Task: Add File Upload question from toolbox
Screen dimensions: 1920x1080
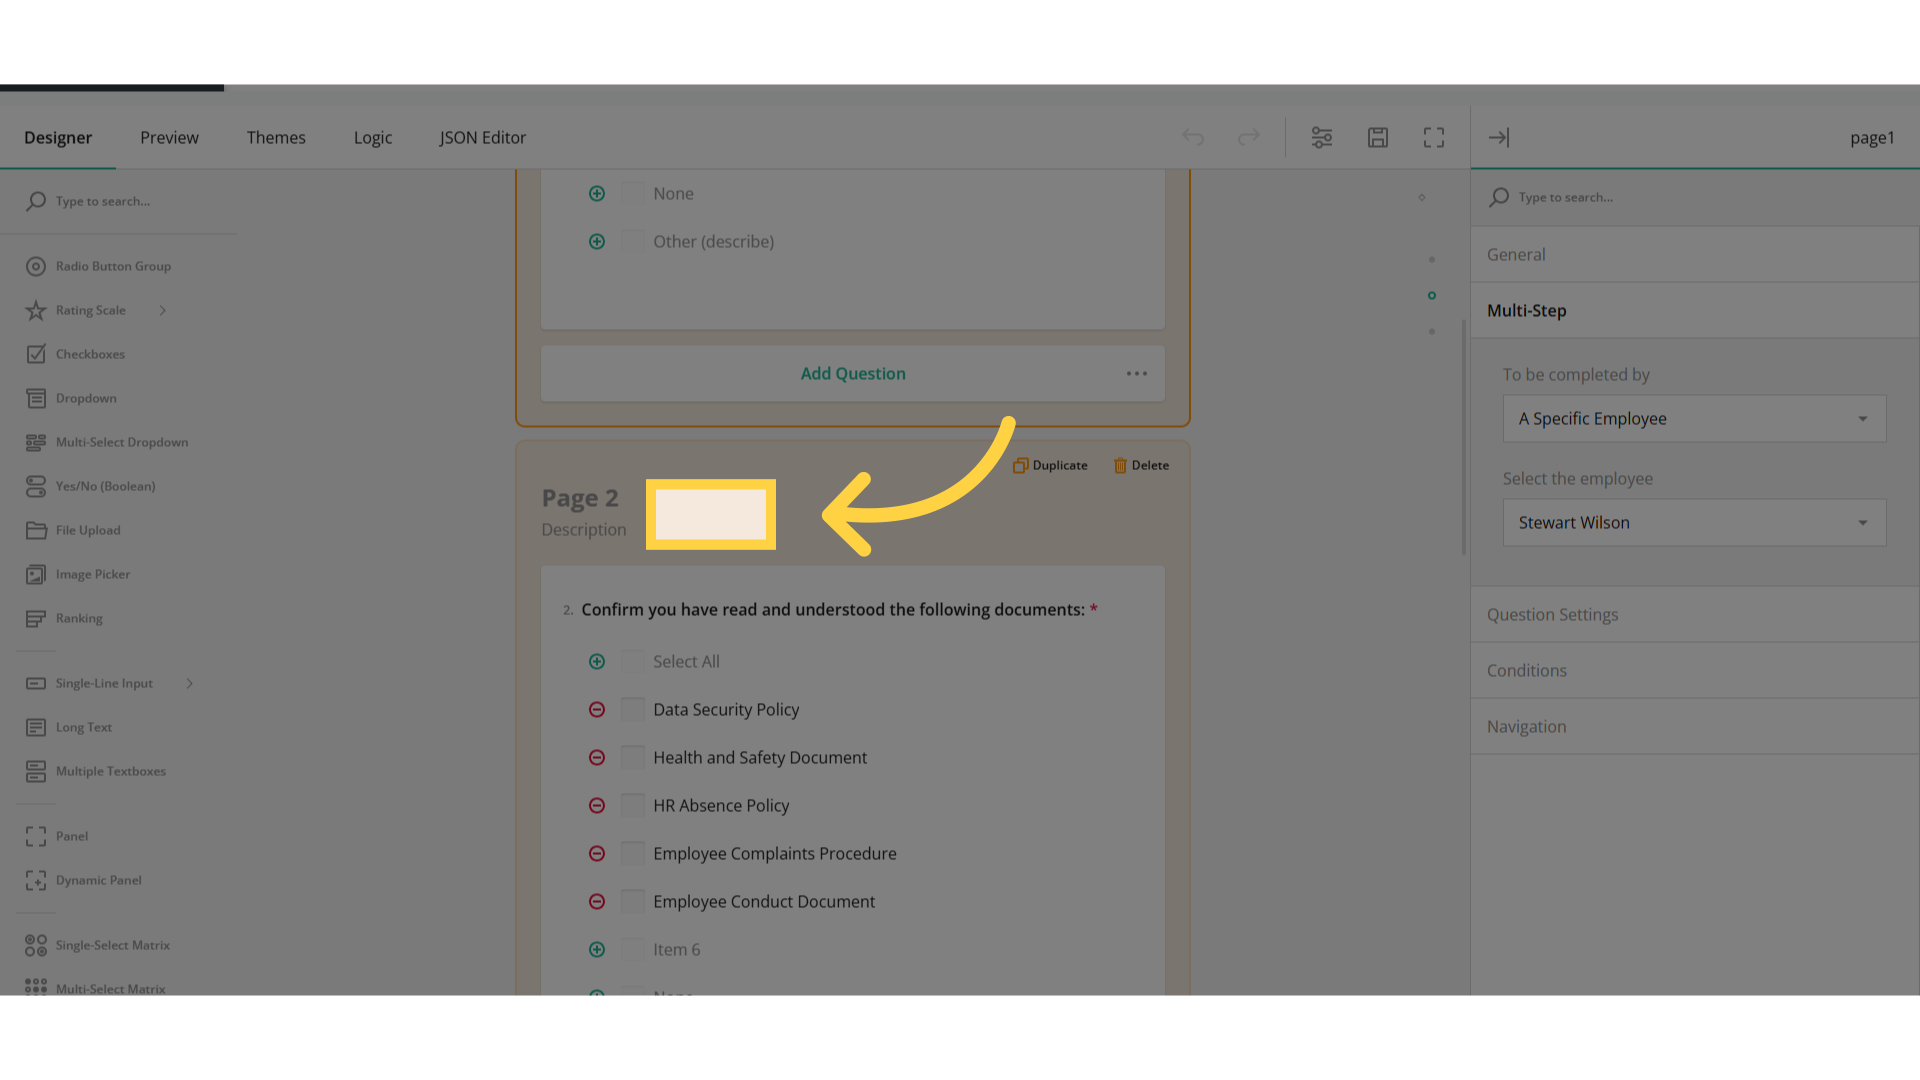Action: (73, 530)
